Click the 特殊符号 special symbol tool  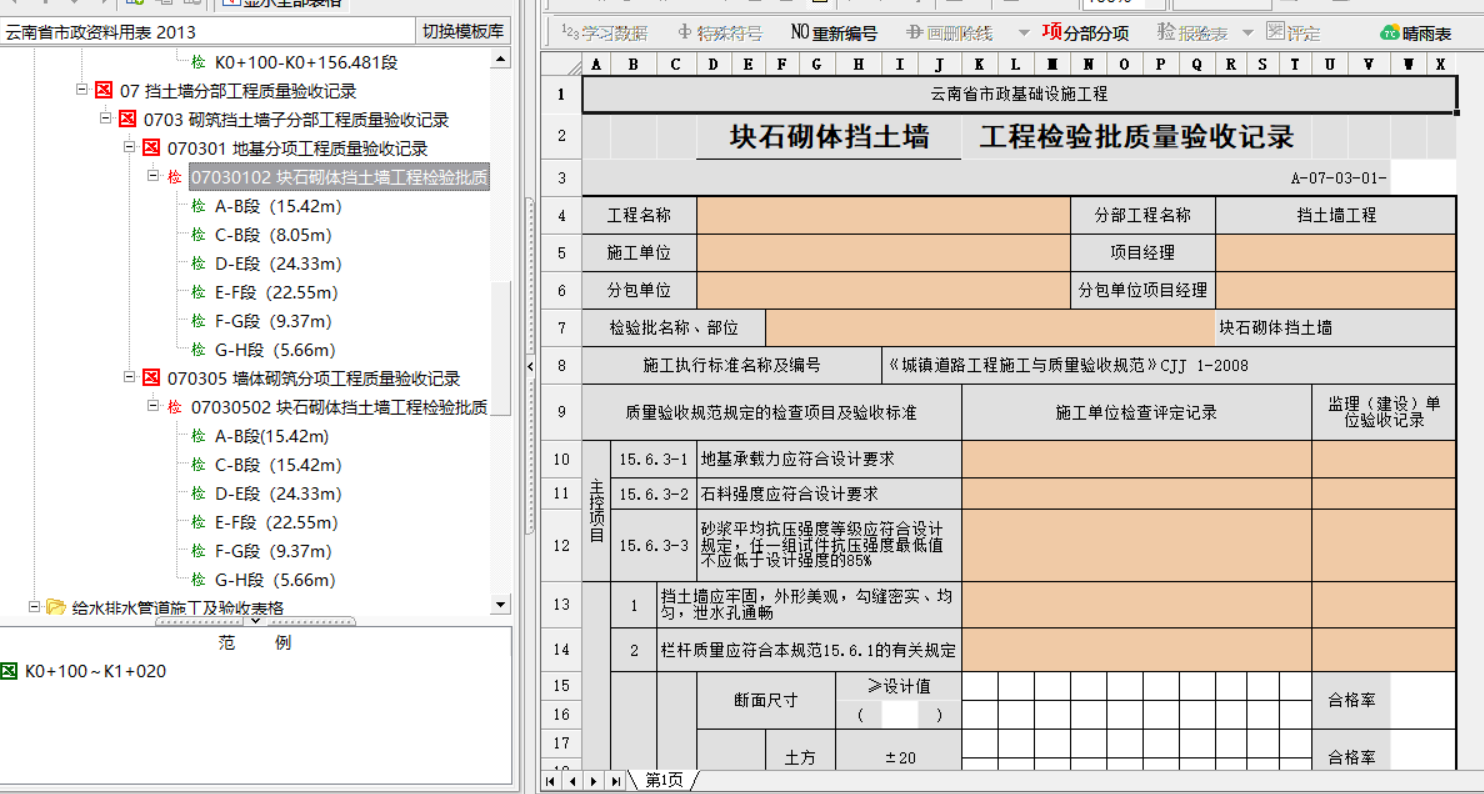[719, 33]
